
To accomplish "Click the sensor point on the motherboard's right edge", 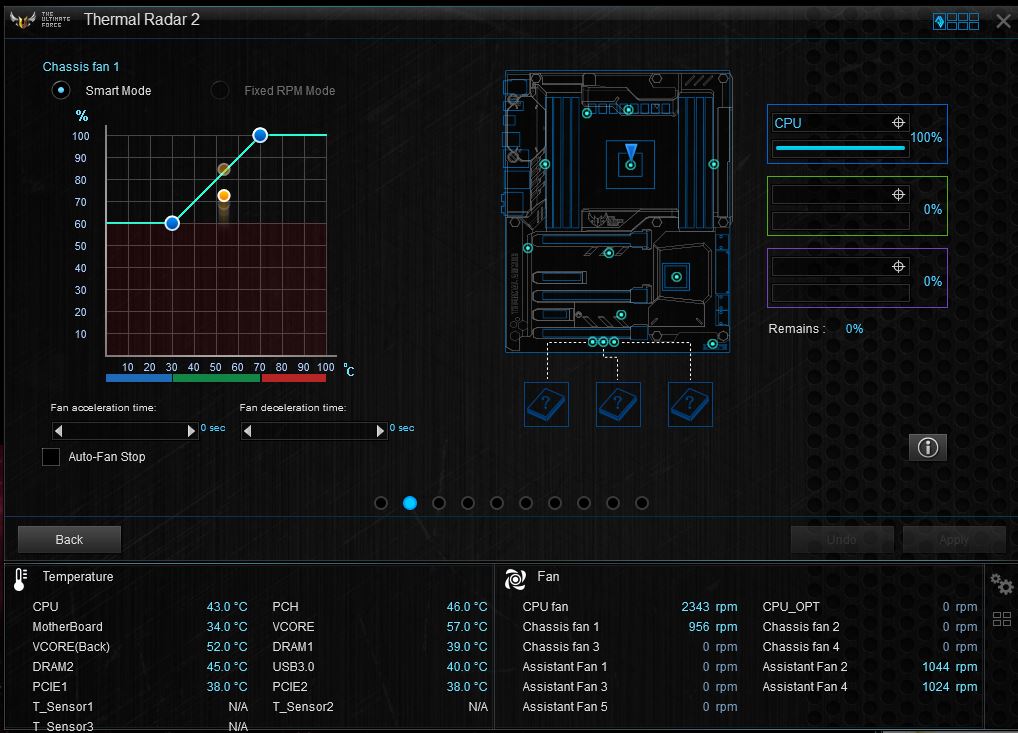I will (714, 164).
